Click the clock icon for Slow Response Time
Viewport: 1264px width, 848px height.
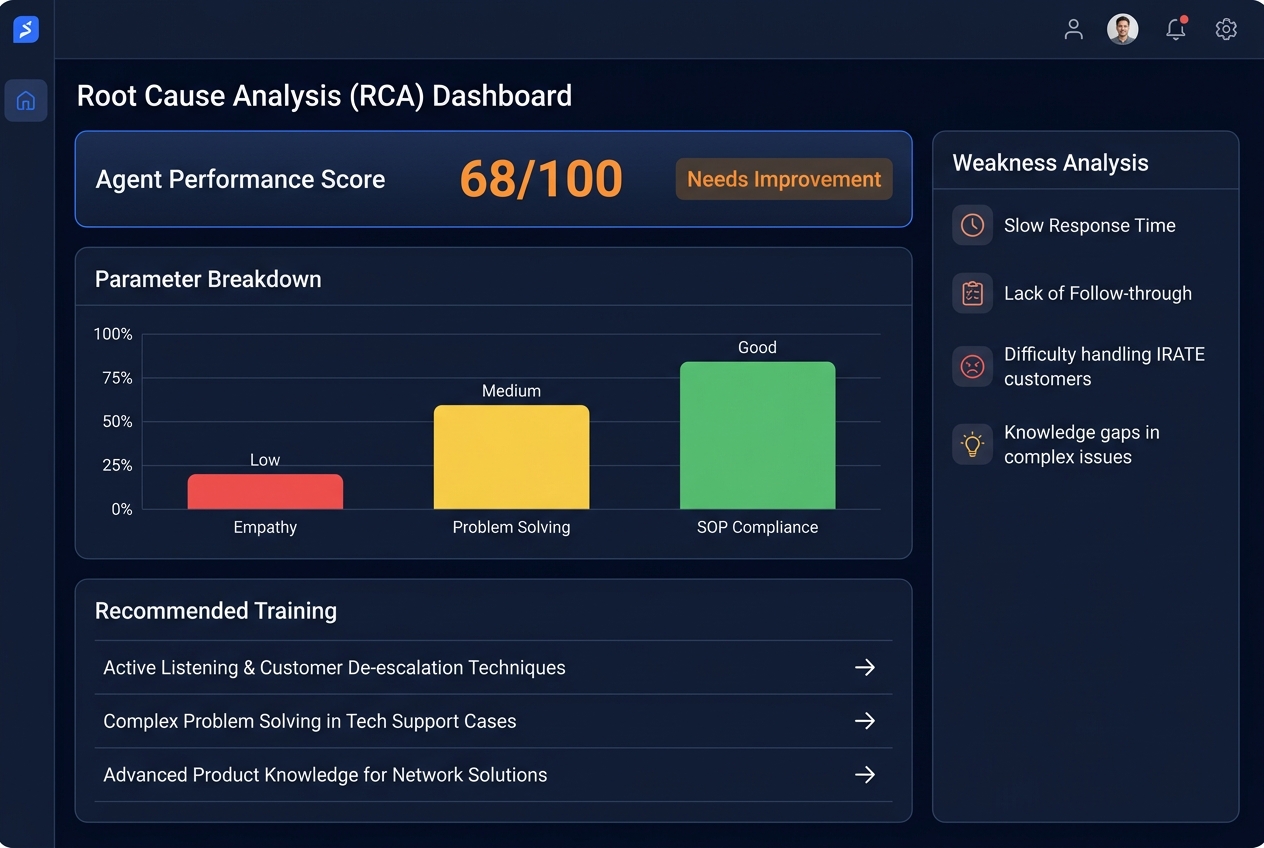[972, 225]
